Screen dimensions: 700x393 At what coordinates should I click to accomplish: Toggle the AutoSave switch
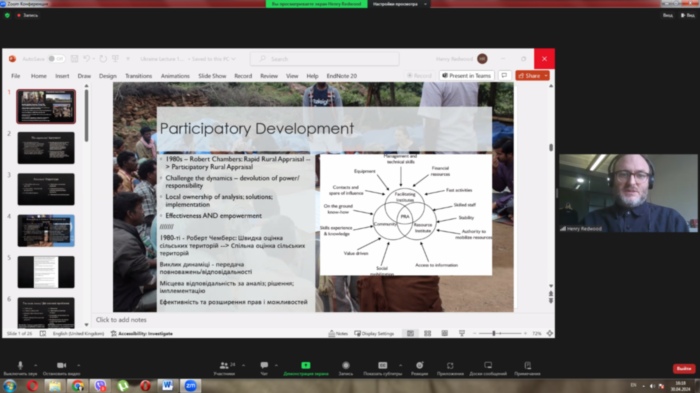pyautogui.click(x=57, y=59)
